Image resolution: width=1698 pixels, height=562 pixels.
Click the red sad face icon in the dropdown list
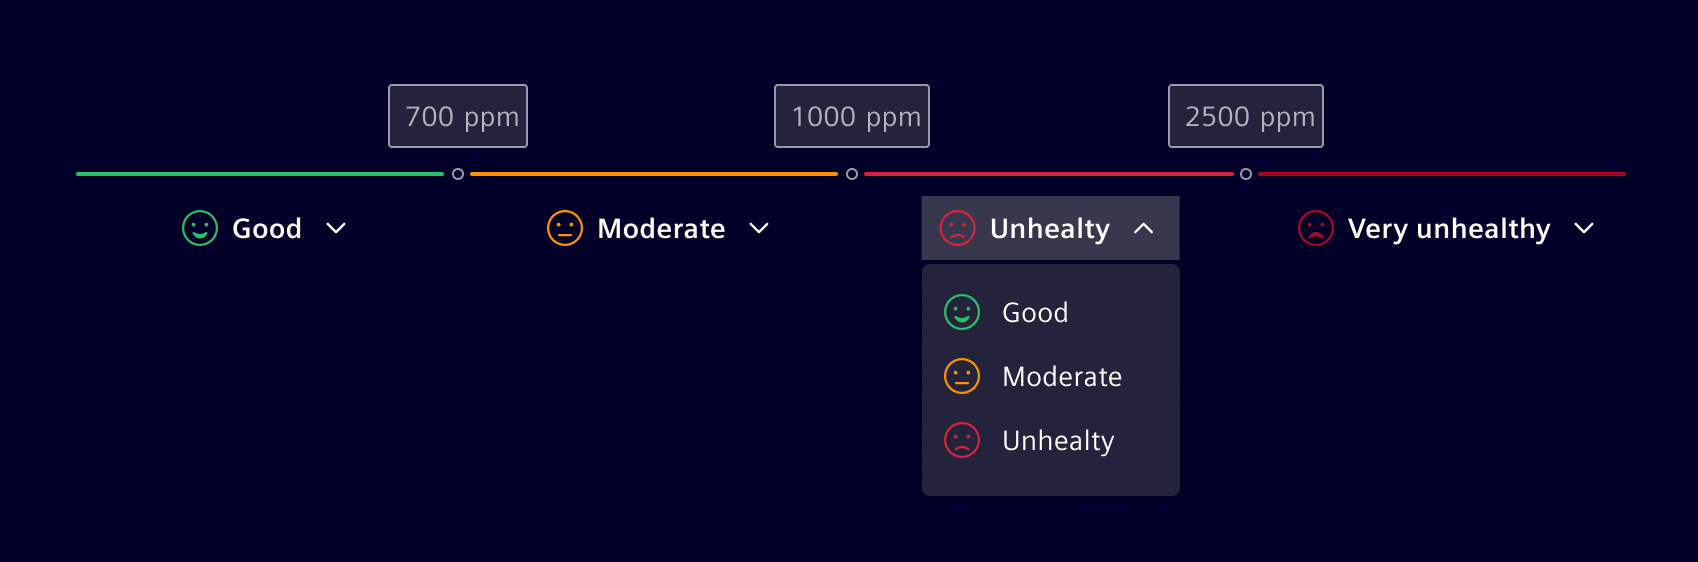(962, 440)
